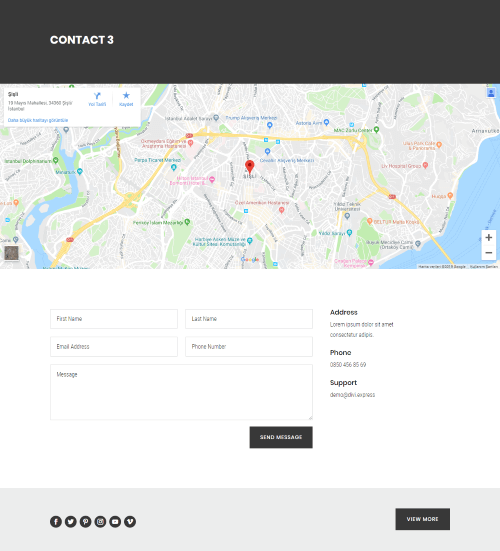
Task: Click Feriköy İslam Mezarlığı marker
Action: (187, 222)
